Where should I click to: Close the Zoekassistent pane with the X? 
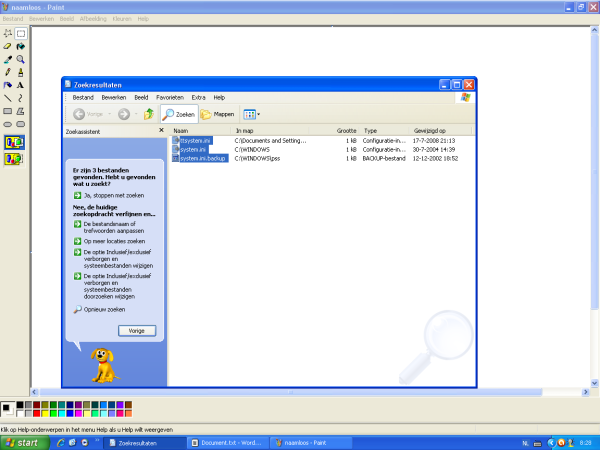click(x=161, y=130)
